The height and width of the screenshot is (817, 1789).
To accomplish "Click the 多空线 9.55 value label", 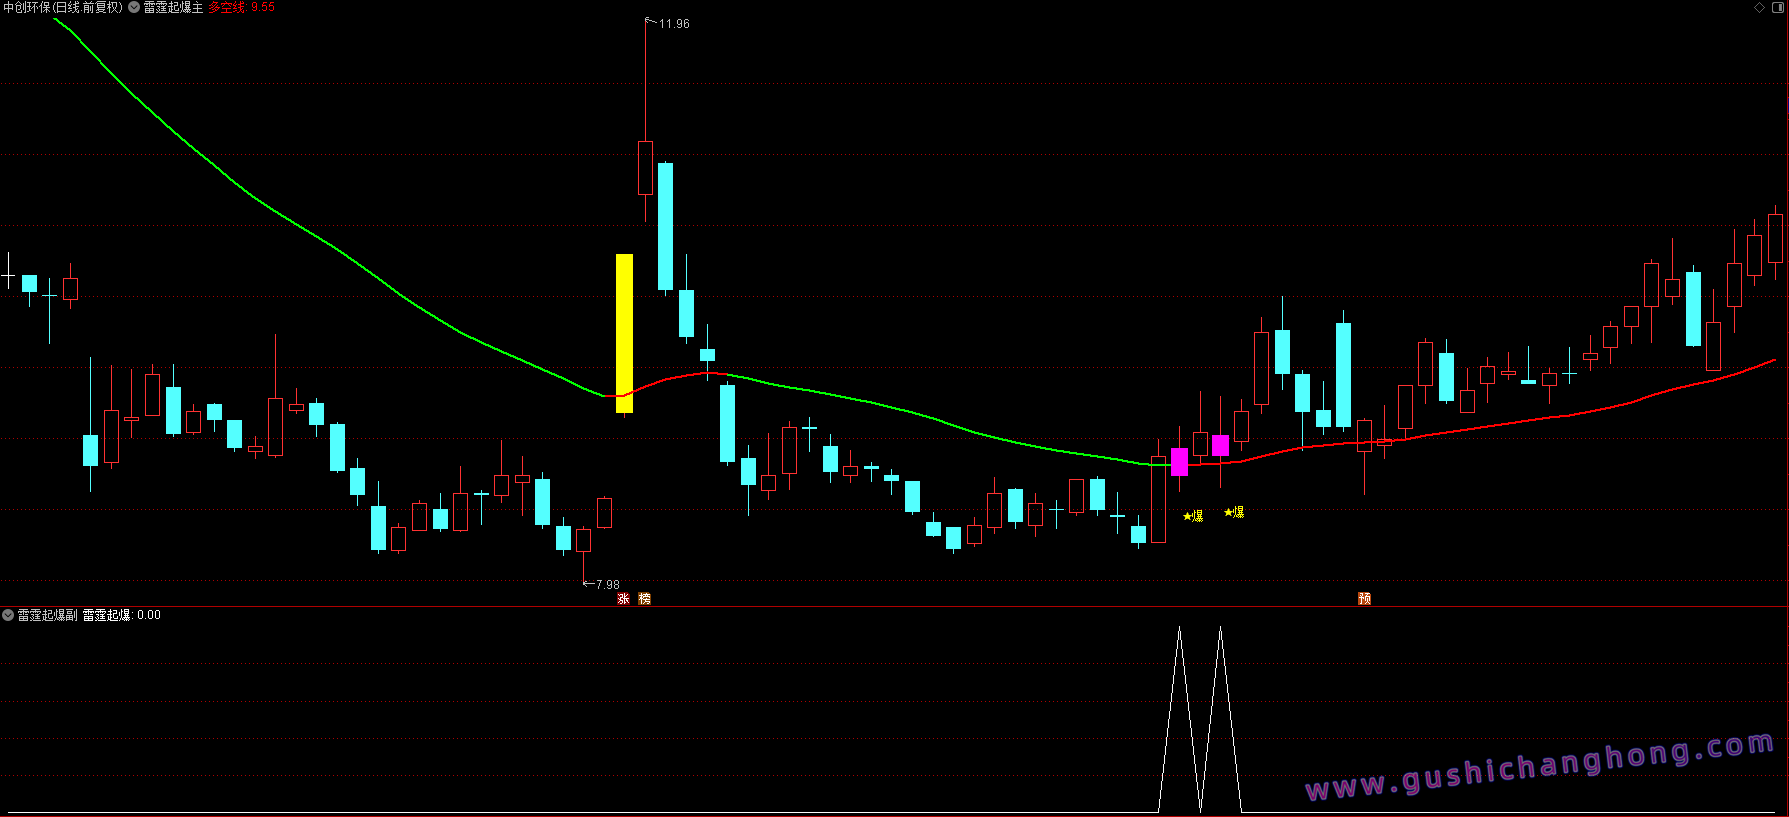I will tap(242, 7).
